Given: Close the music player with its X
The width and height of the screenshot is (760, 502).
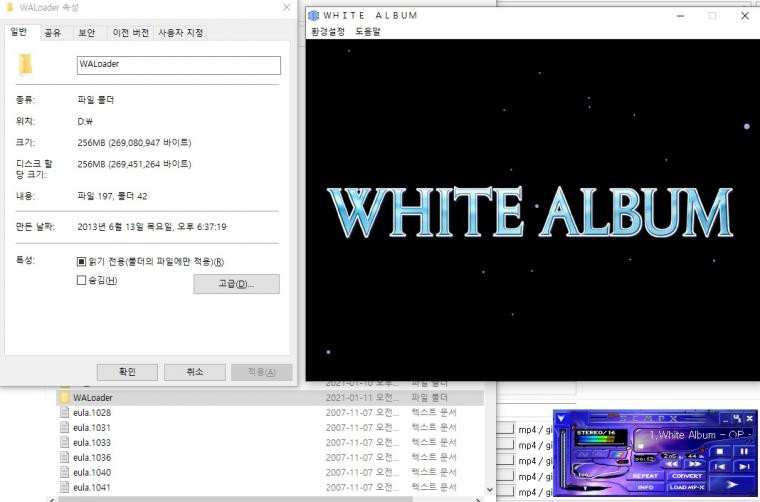Looking at the screenshot, I should click(x=750, y=418).
